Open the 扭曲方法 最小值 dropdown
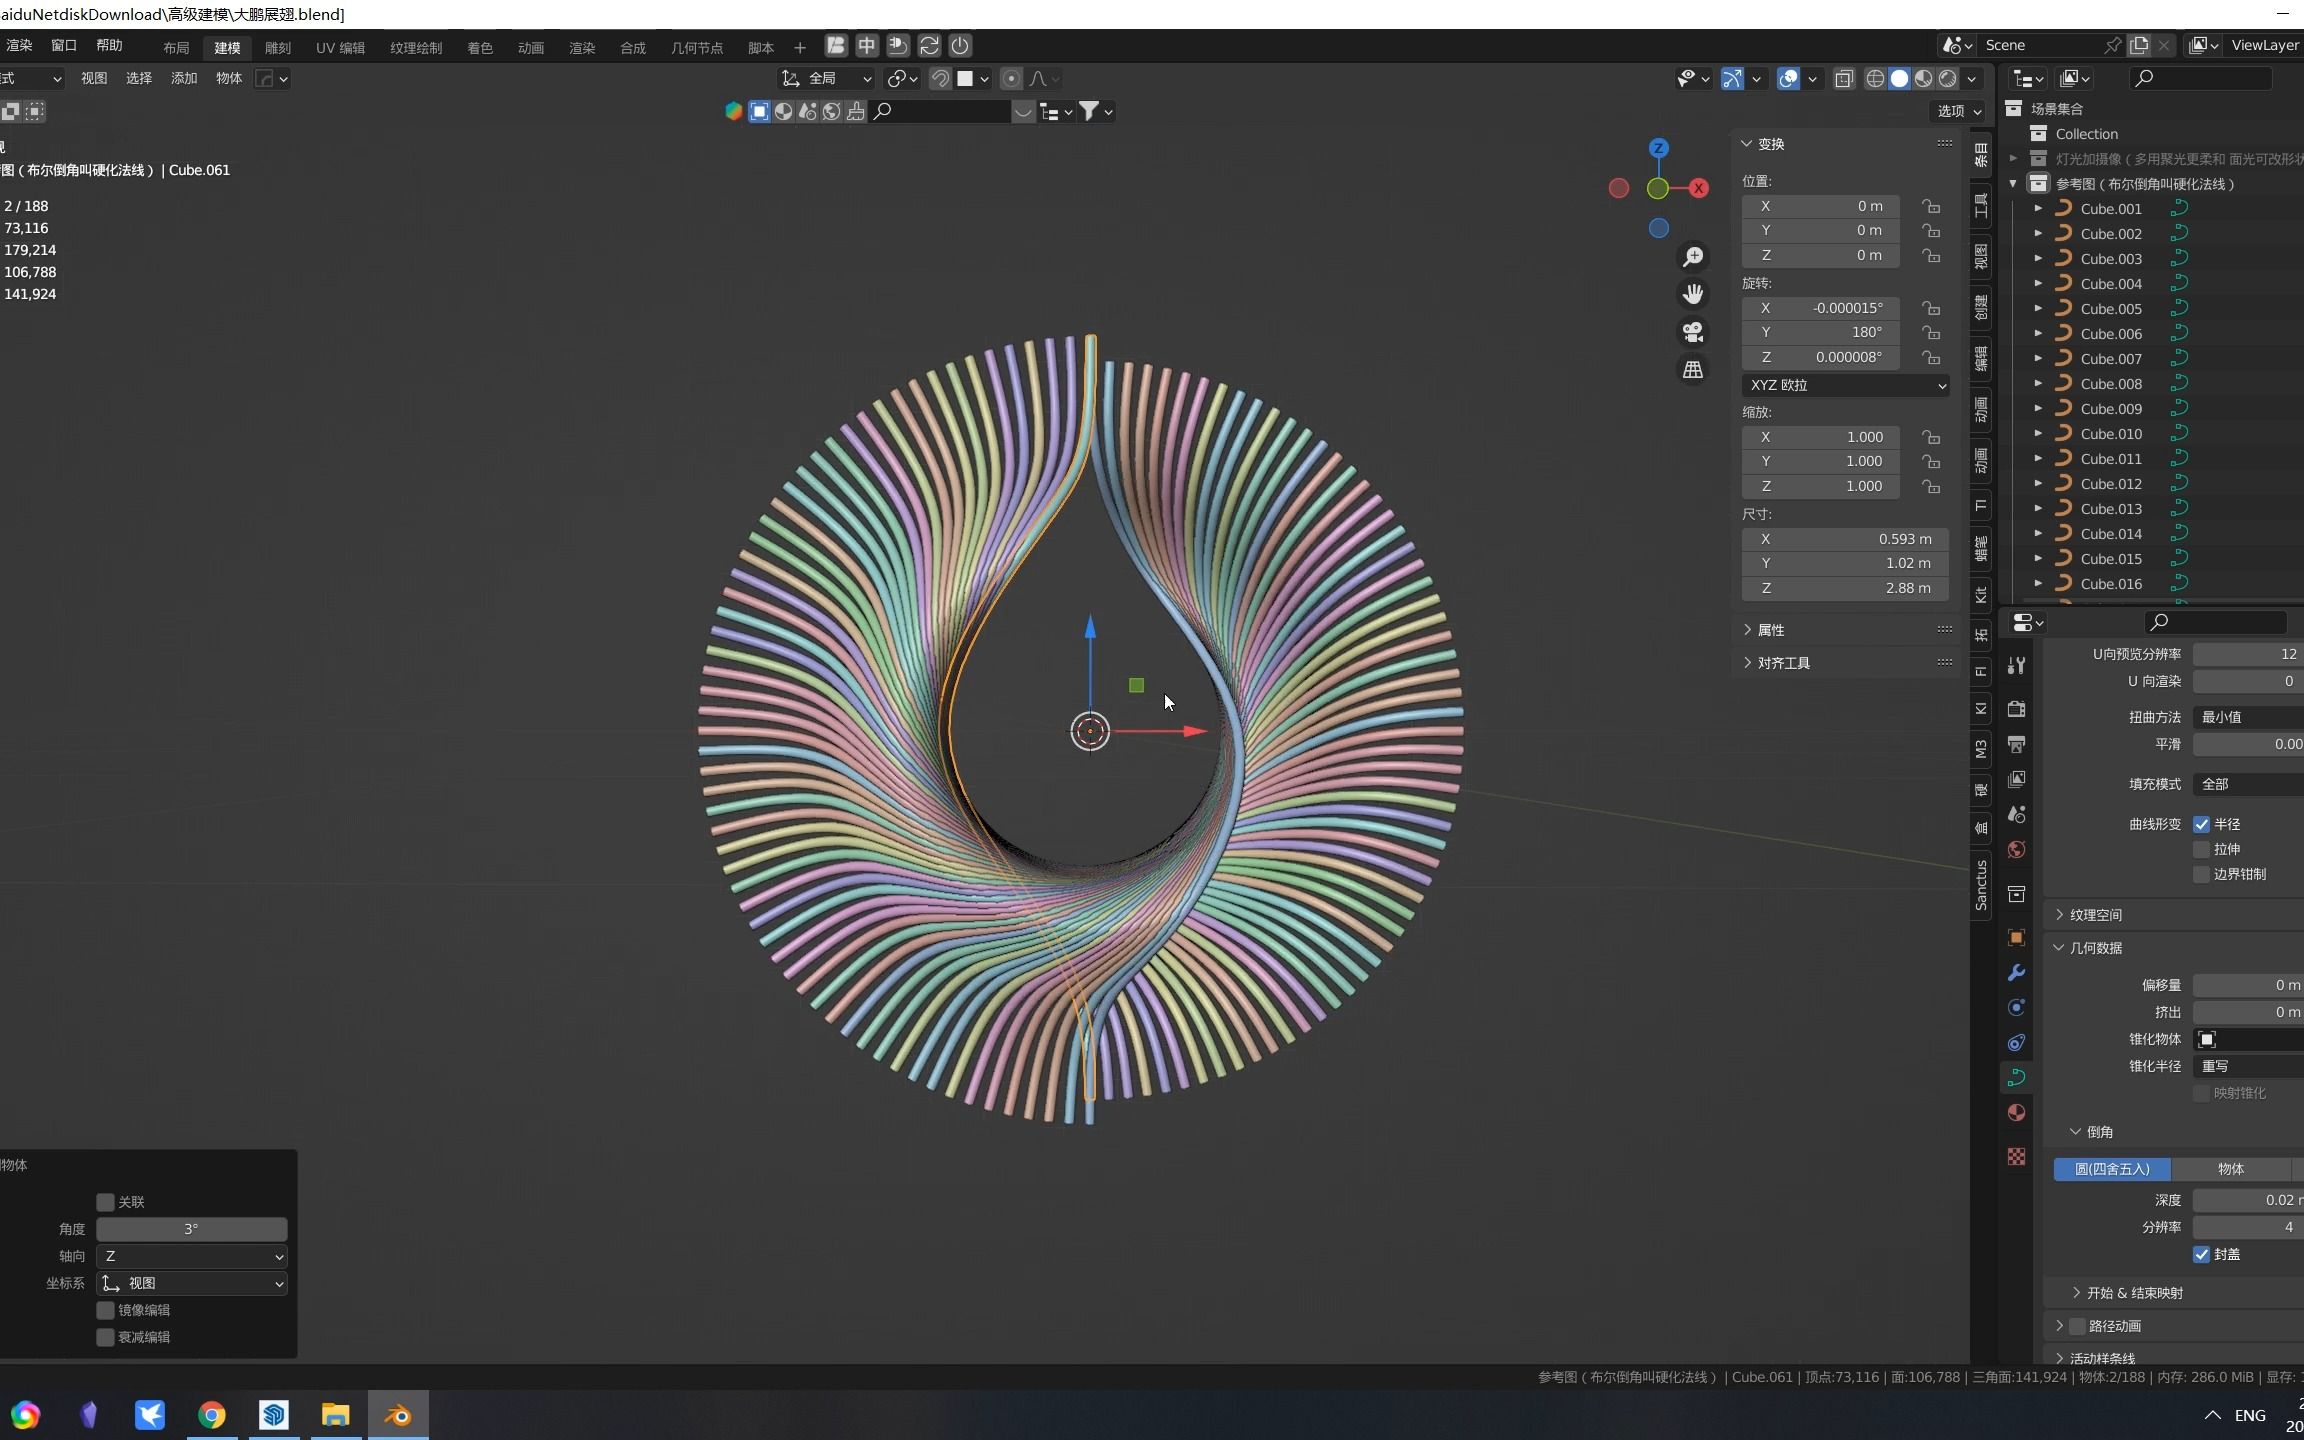Screen dimensions: 2304x1440 2248,717
